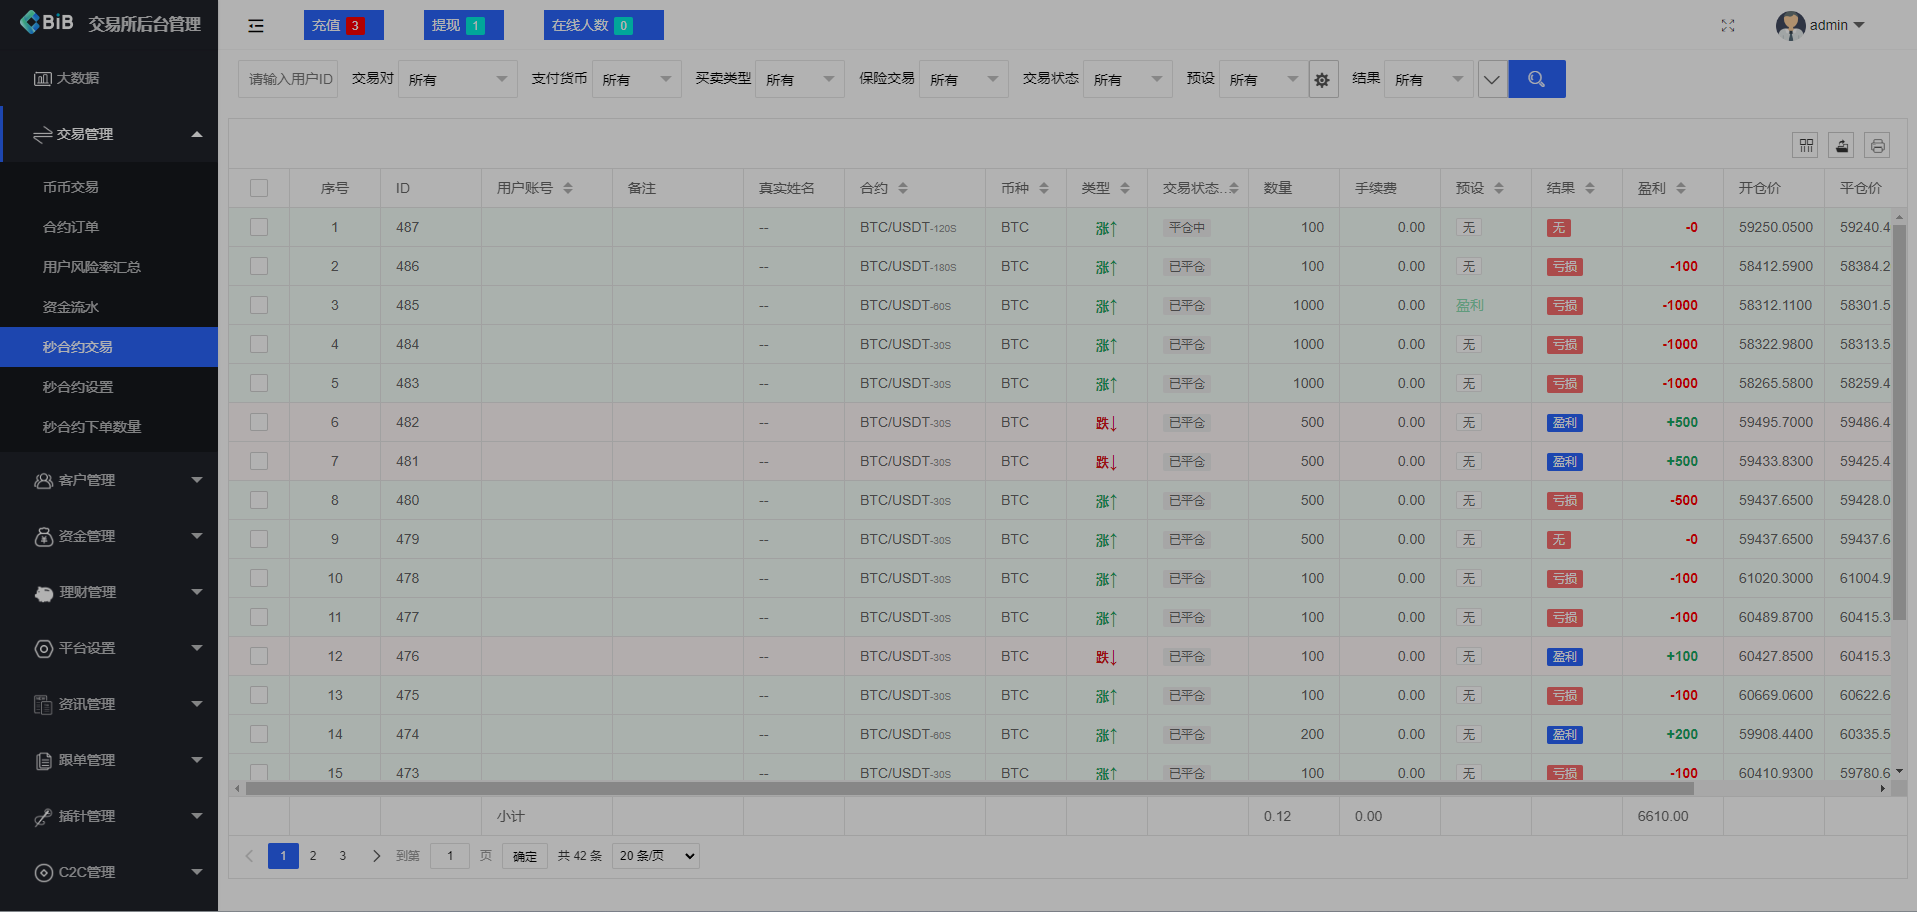The width and height of the screenshot is (1917, 912).
Task: Open the 预设 filter dropdown
Action: pyautogui.click(x=1264, y=79)
